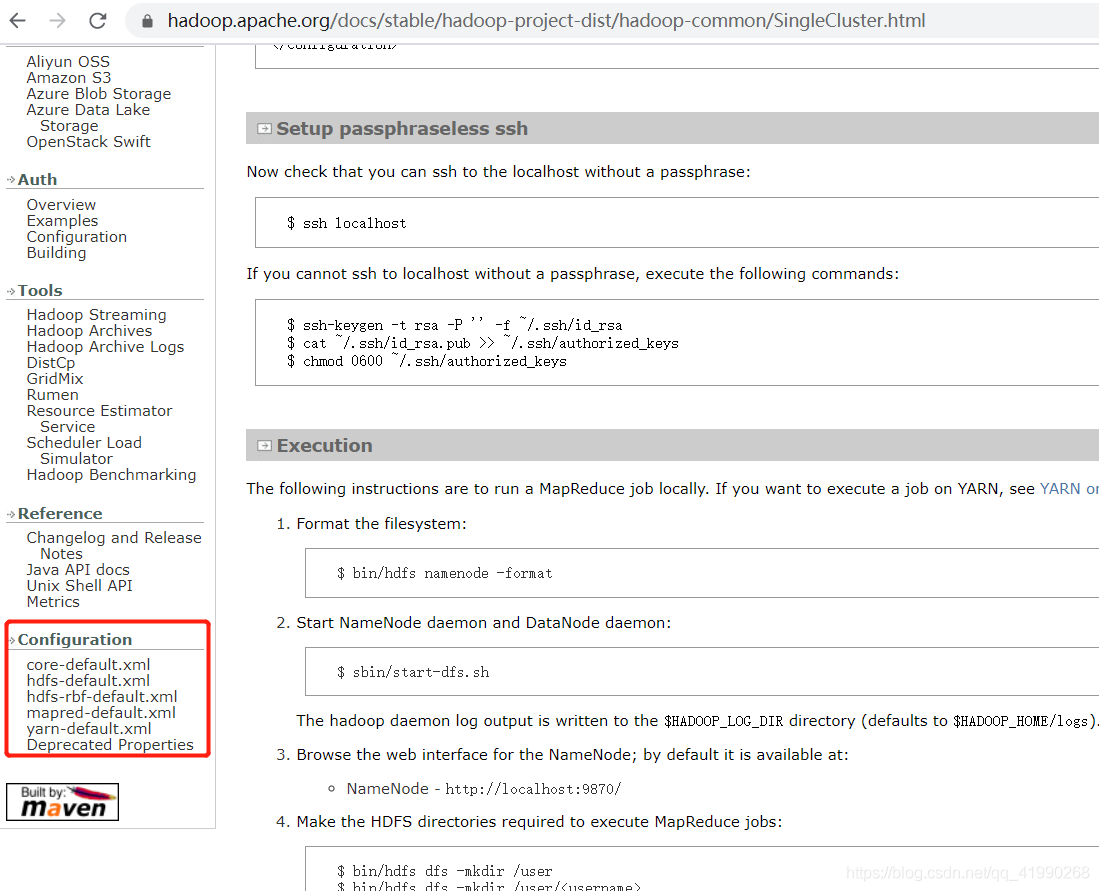Collapse the Execution section icon
This screenshot has width=1099, height=891.
click(264, 445)
